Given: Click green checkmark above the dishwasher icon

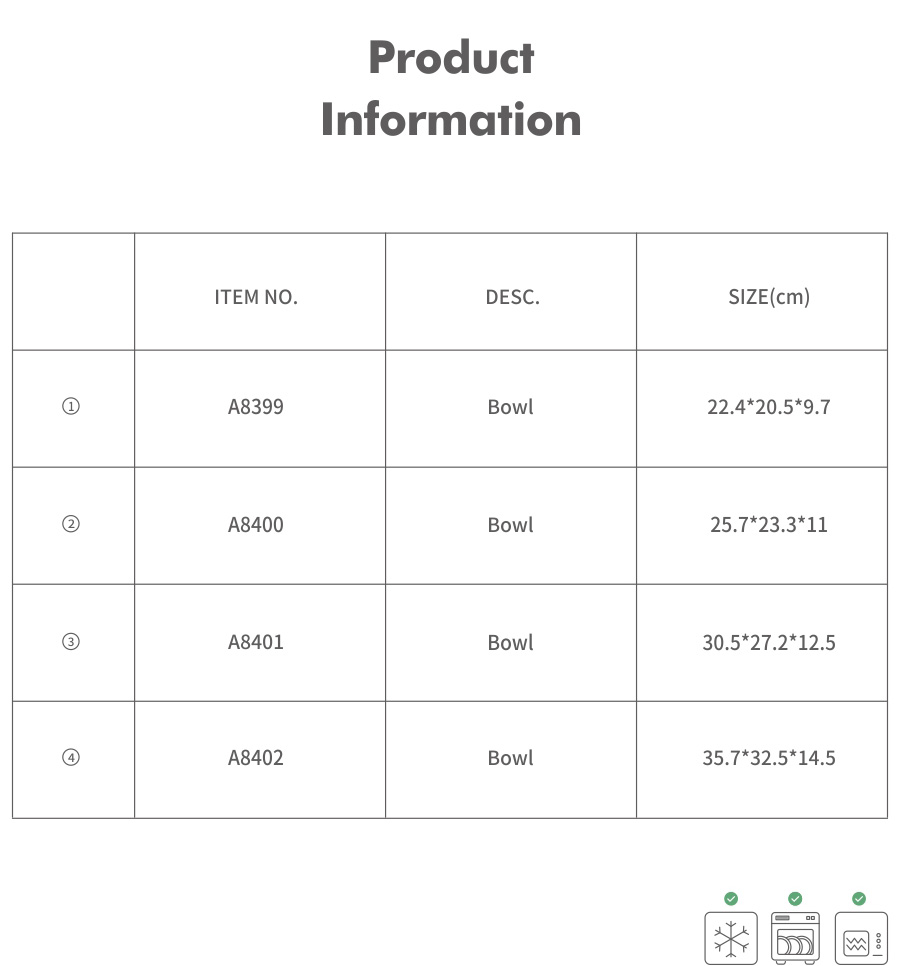Looking at the screenshot, I should 795,899.
